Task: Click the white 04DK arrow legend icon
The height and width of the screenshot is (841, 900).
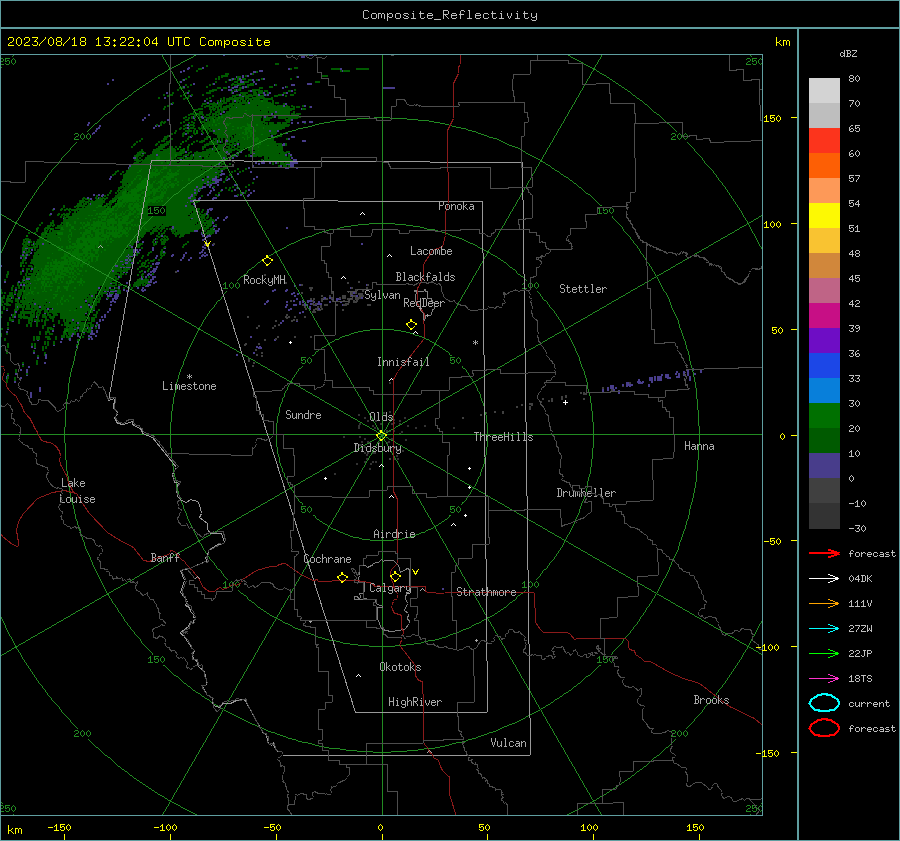Action: click(824, 578)
